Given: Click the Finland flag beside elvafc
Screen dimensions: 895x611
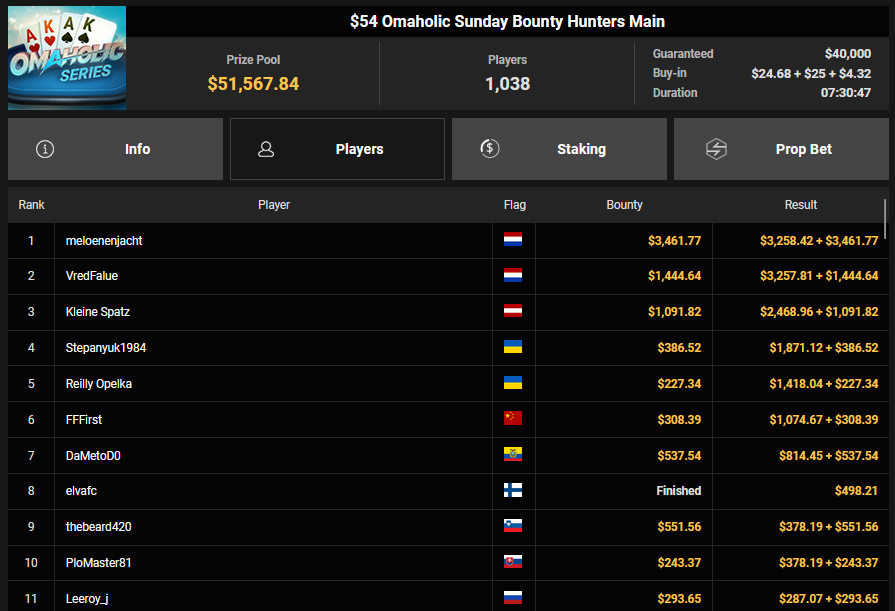Looking at the screenshot, I should pos(513,491).
